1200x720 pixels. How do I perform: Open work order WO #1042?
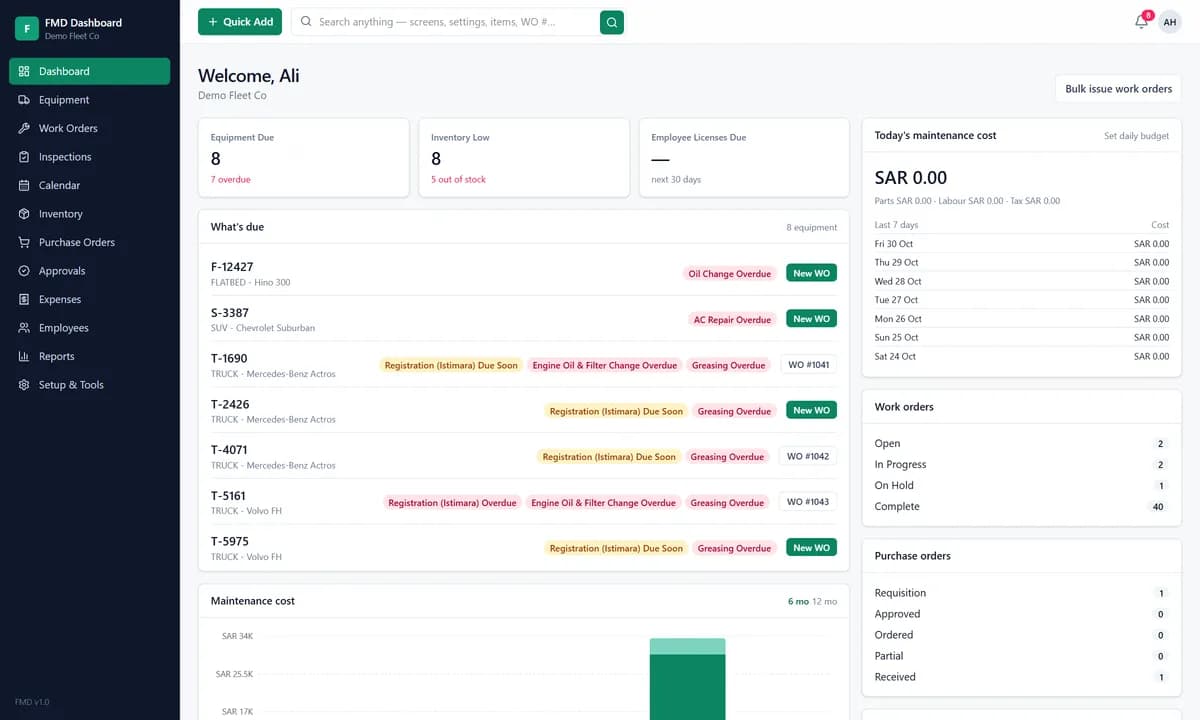coord(808,456)
